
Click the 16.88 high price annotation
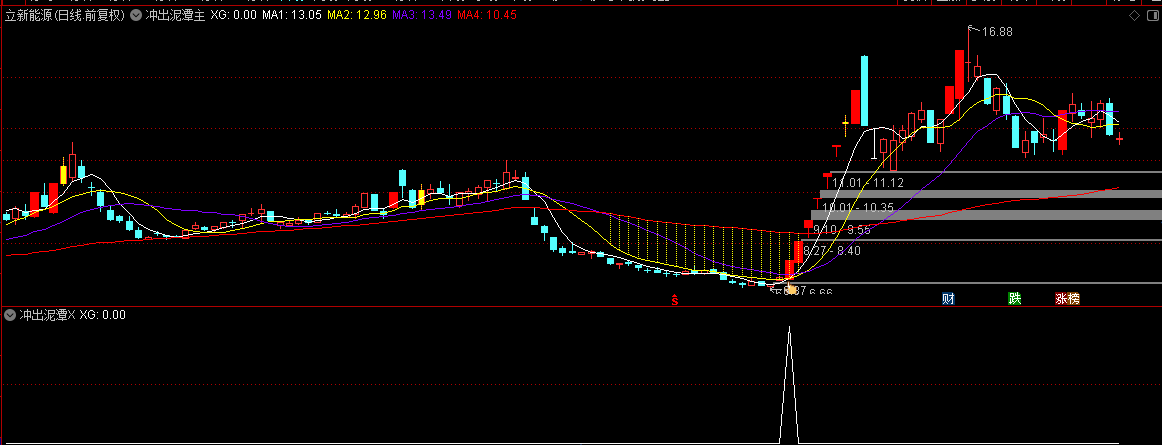(997, 32)
